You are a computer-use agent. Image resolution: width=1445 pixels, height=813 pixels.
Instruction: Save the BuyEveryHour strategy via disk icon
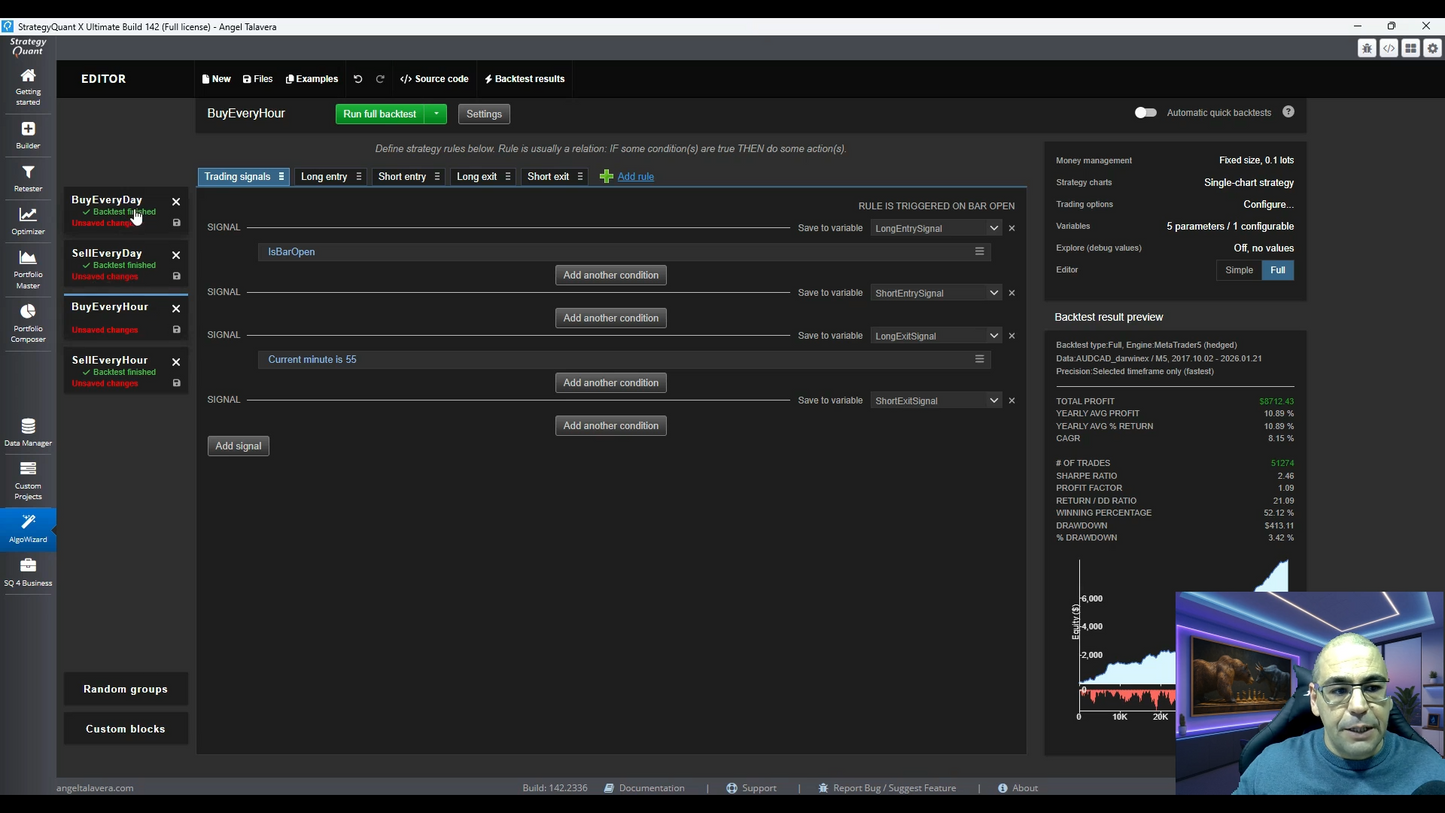[x=177, y=330]
